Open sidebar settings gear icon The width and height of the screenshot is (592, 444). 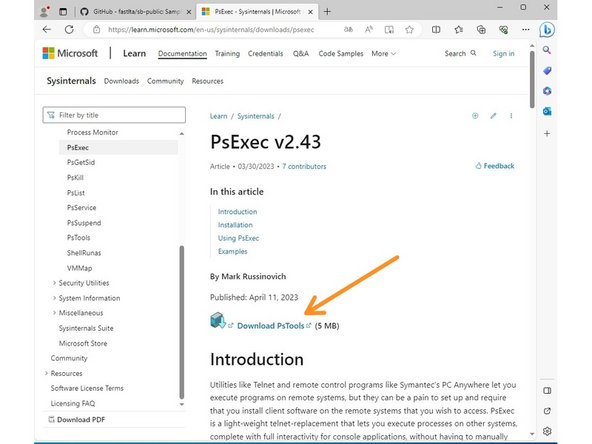pyautogui.click(x=547, y=431)
